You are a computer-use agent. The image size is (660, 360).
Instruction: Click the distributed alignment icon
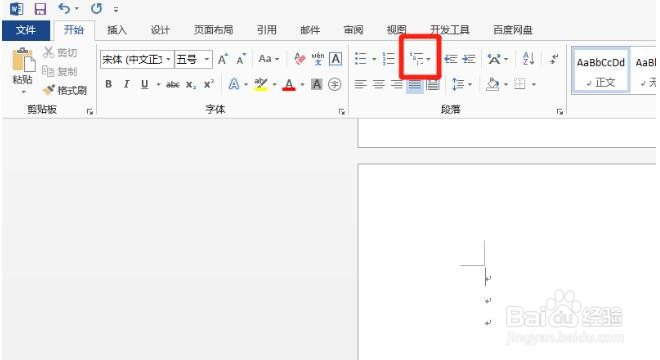[433, 84]
